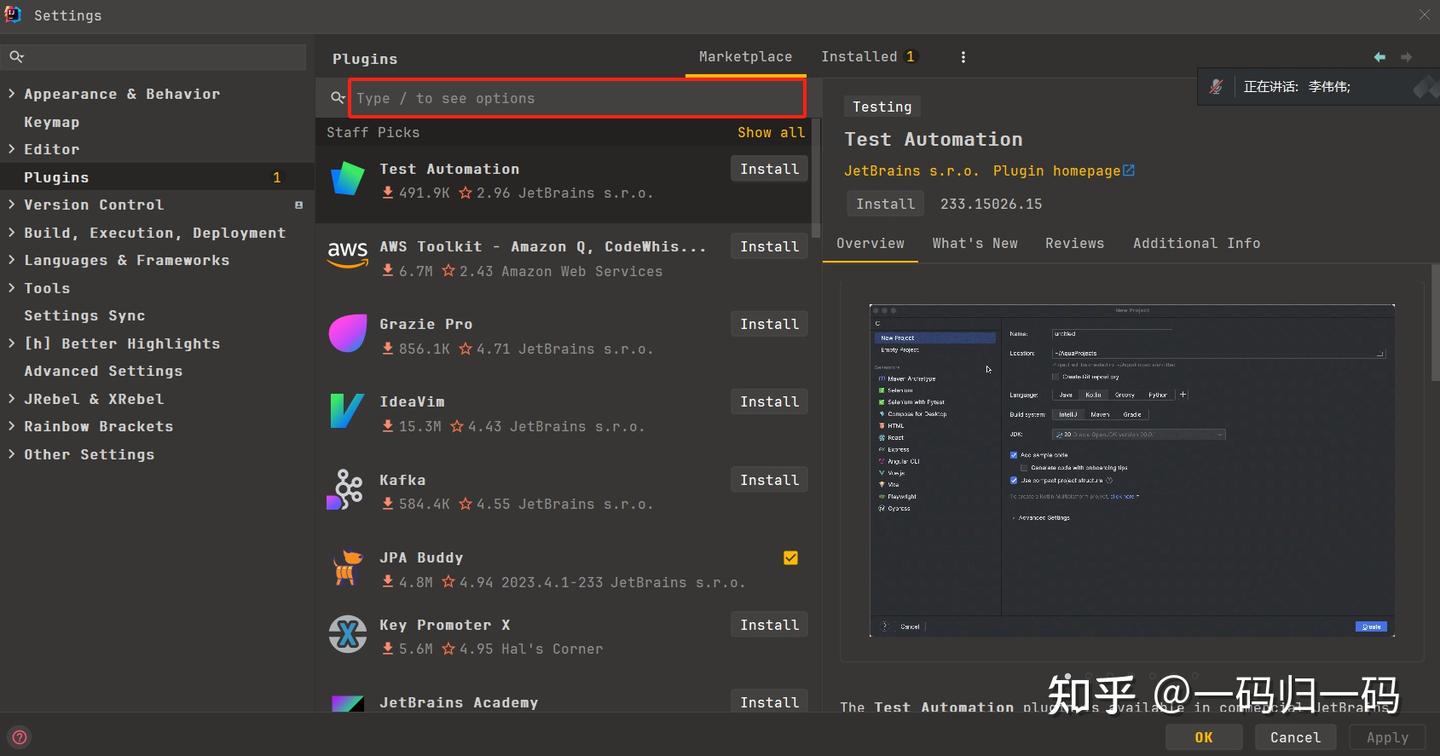Close the Settings dialog
Viewport: 1440px width, 756px height.
click(1425, 14)
